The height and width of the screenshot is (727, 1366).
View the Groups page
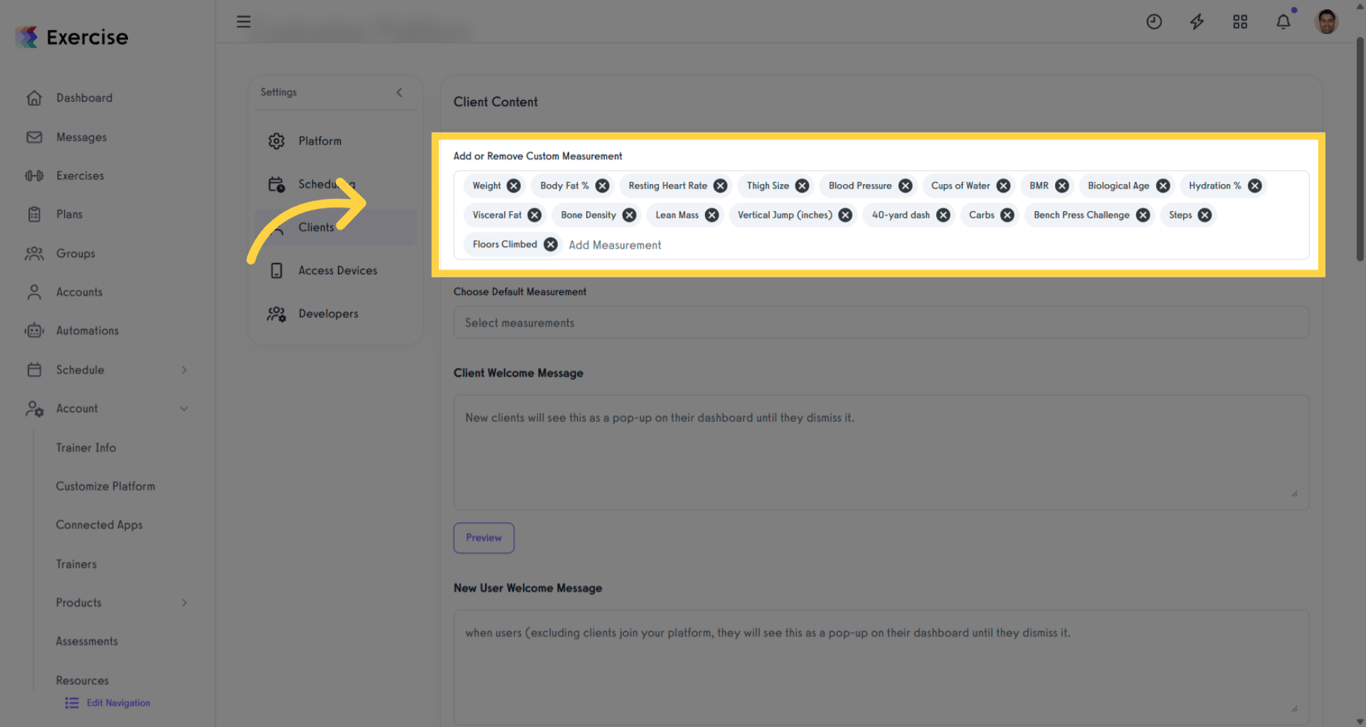pos(79,253)
